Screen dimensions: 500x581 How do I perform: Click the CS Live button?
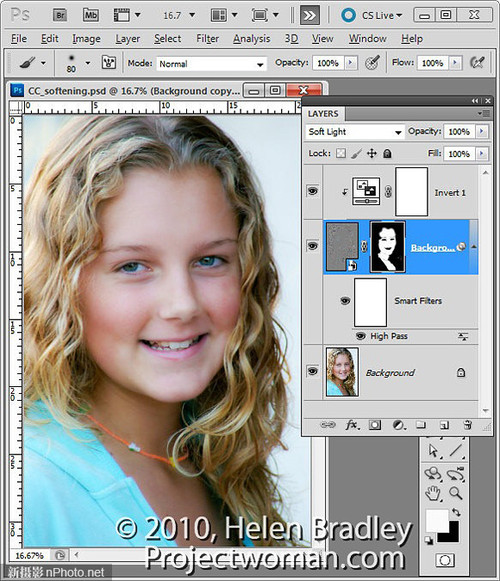click(x=371, y=16)
